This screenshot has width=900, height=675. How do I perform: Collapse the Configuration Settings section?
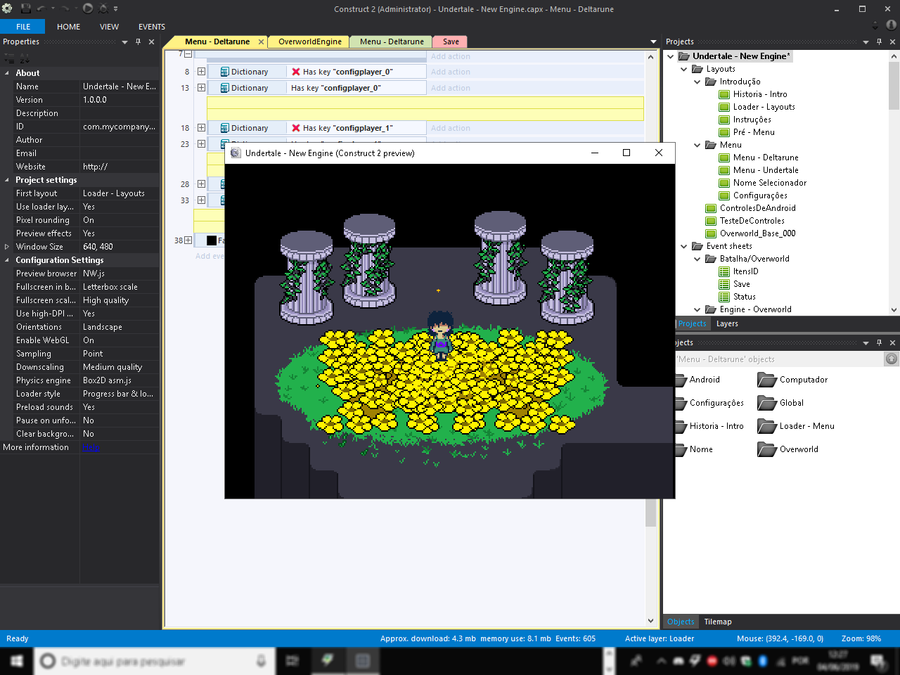coord(7,260)
